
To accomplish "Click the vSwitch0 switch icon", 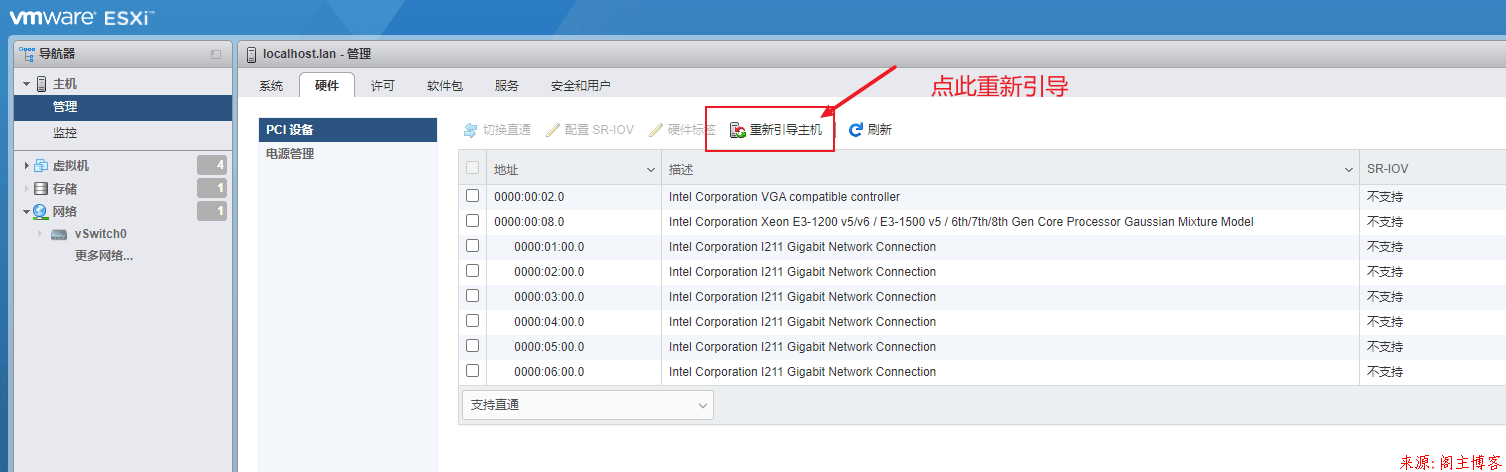I will [59, 234].
